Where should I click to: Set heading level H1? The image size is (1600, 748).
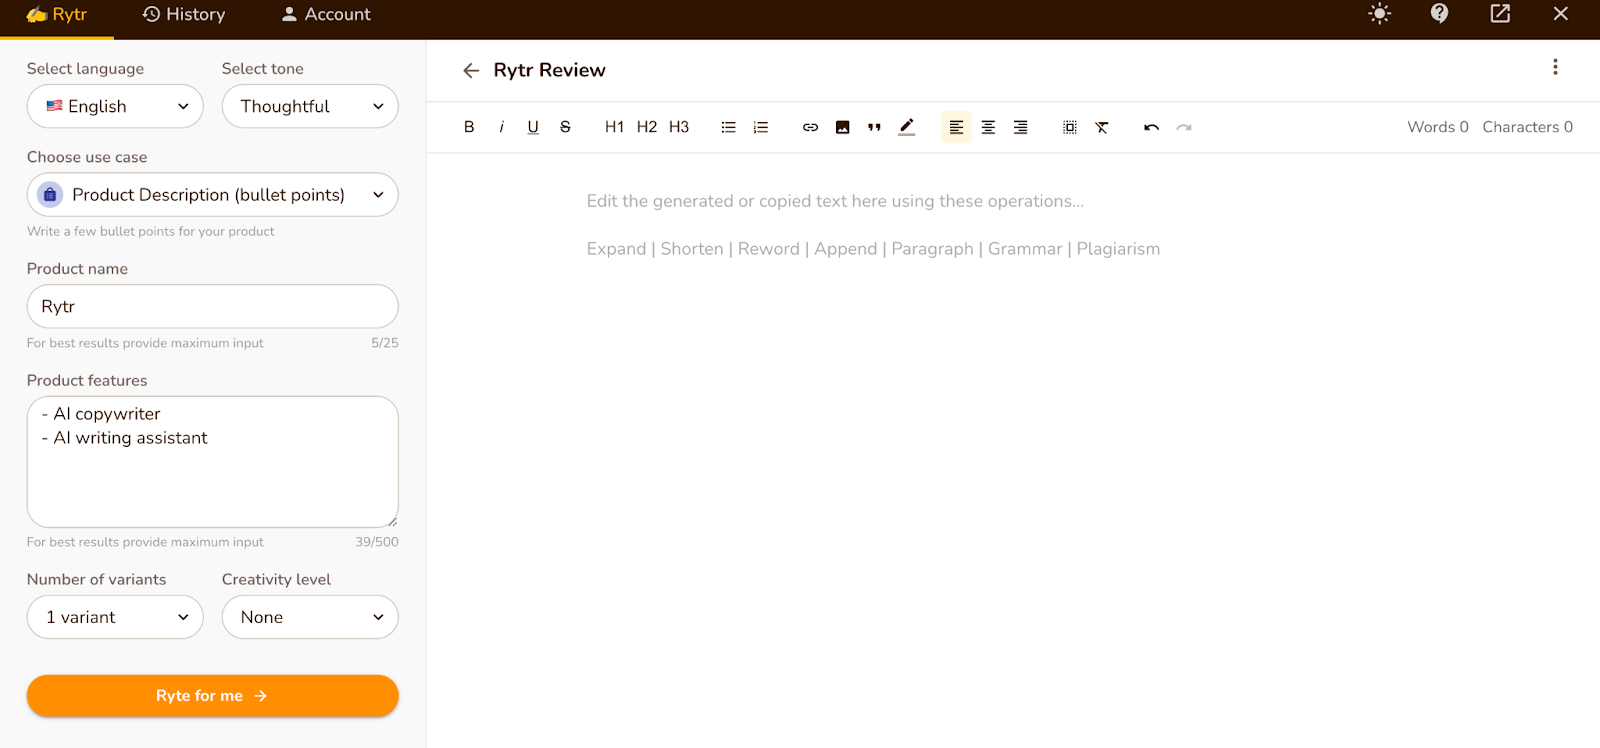(x=614, y=127)
